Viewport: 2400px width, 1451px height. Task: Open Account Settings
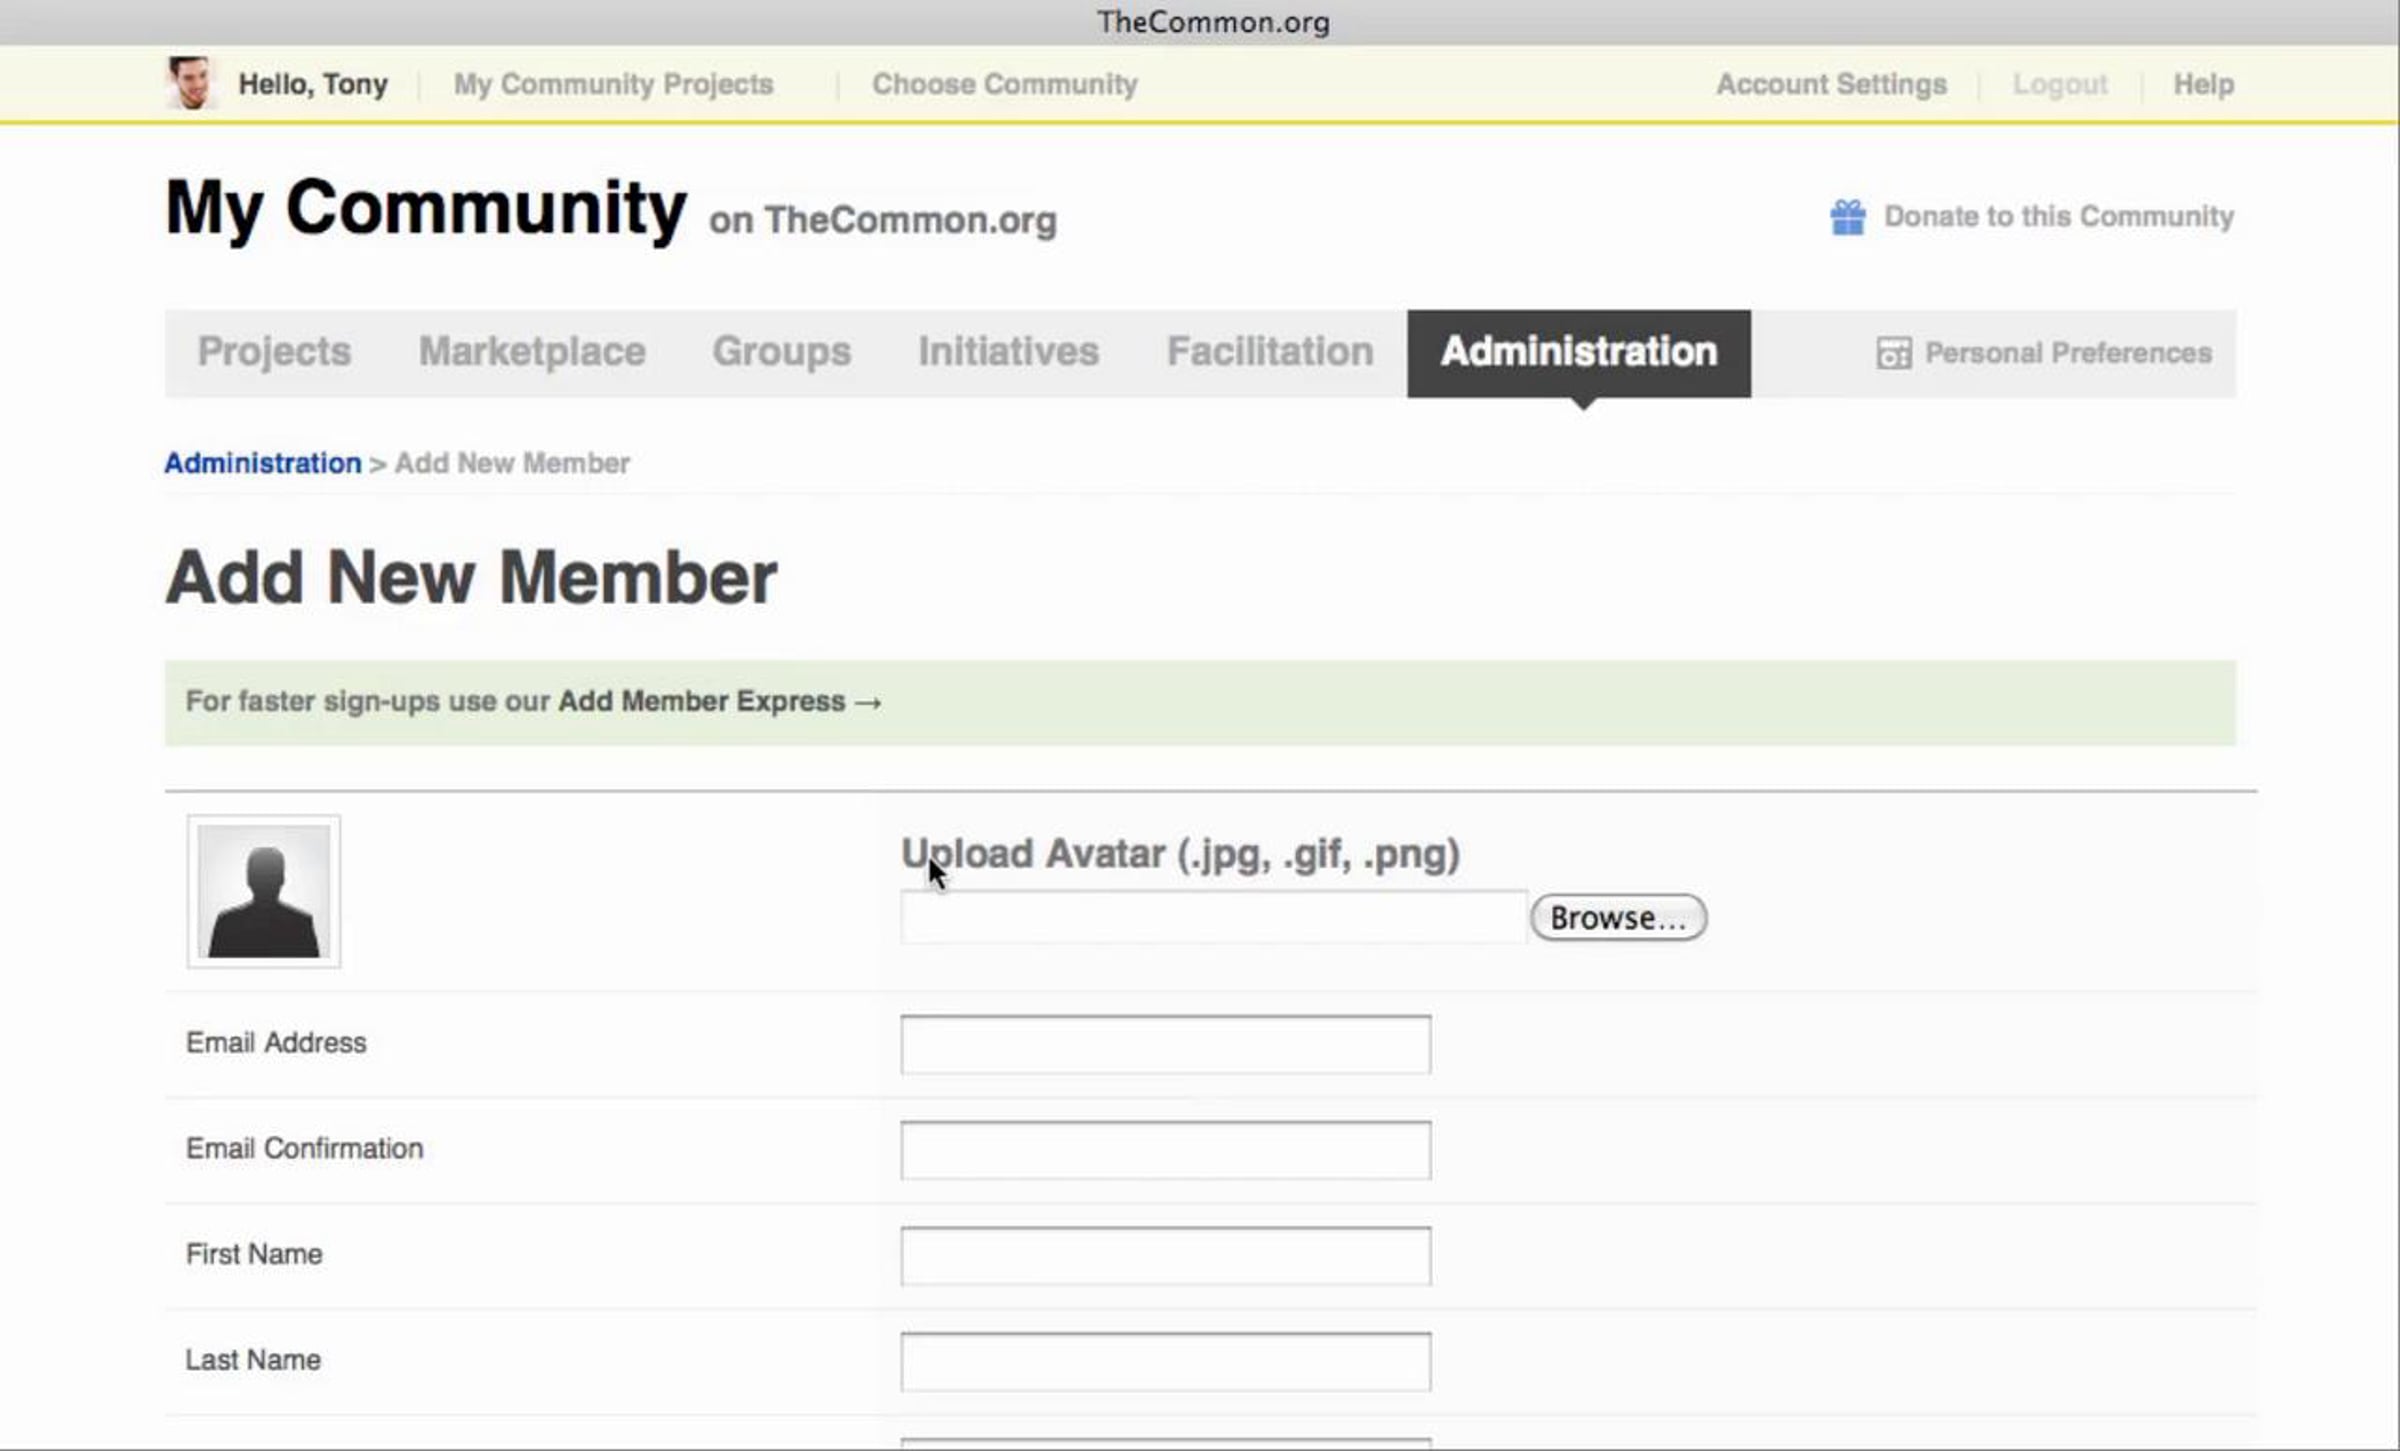tap(1831, 84)
